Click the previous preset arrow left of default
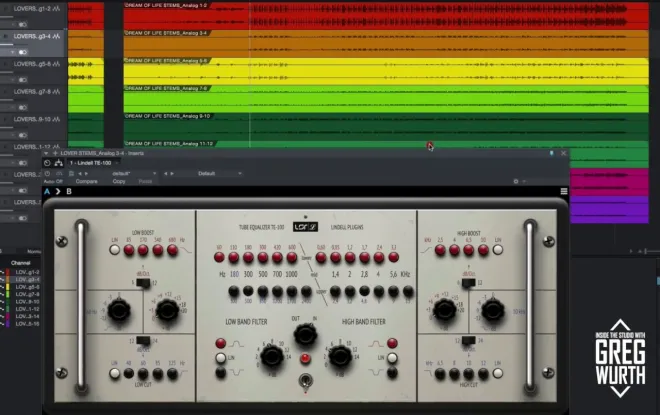 click(x=80, y=173)
